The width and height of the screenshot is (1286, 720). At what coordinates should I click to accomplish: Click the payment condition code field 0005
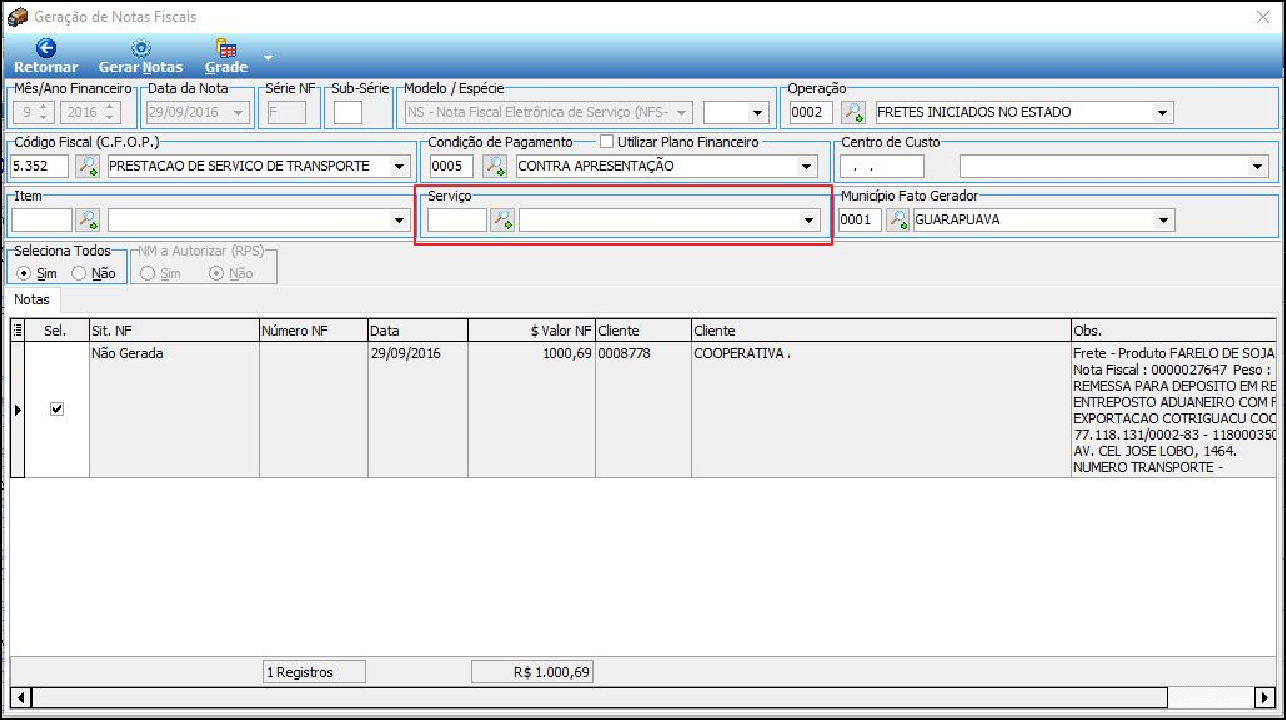tap(451, 166)
